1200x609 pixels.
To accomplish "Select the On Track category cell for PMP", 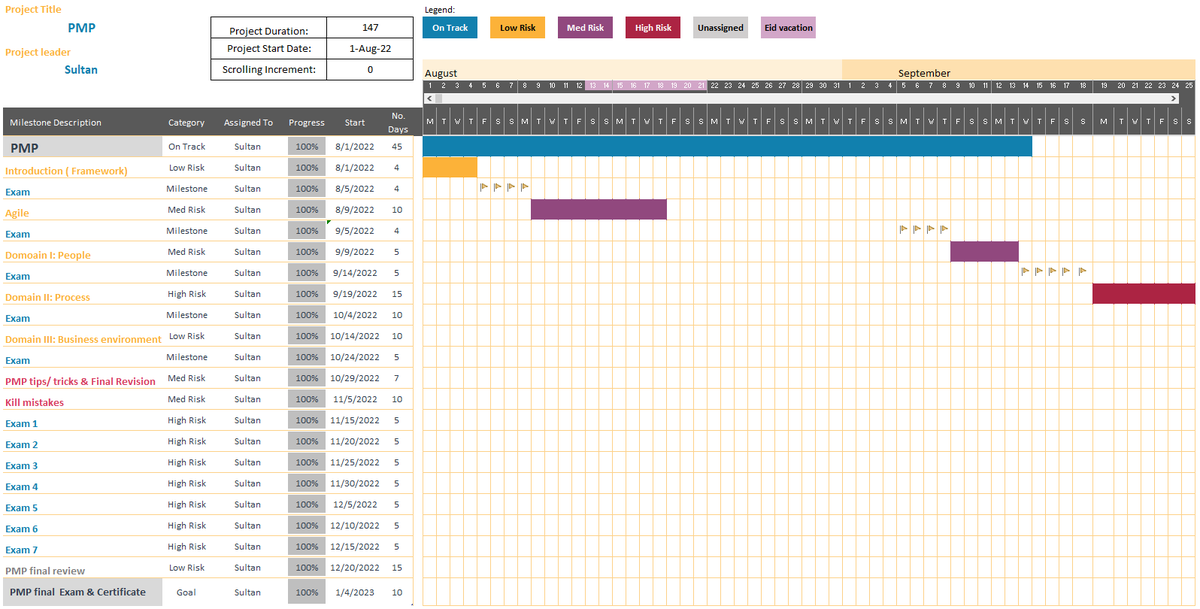I will (x=187, y=146).
